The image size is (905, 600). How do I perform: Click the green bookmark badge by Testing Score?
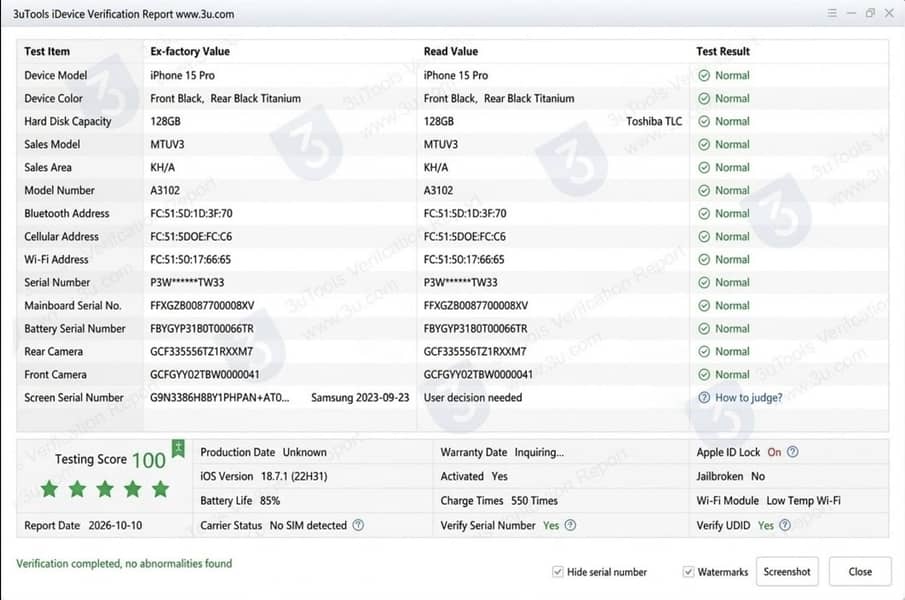[178, 448]
